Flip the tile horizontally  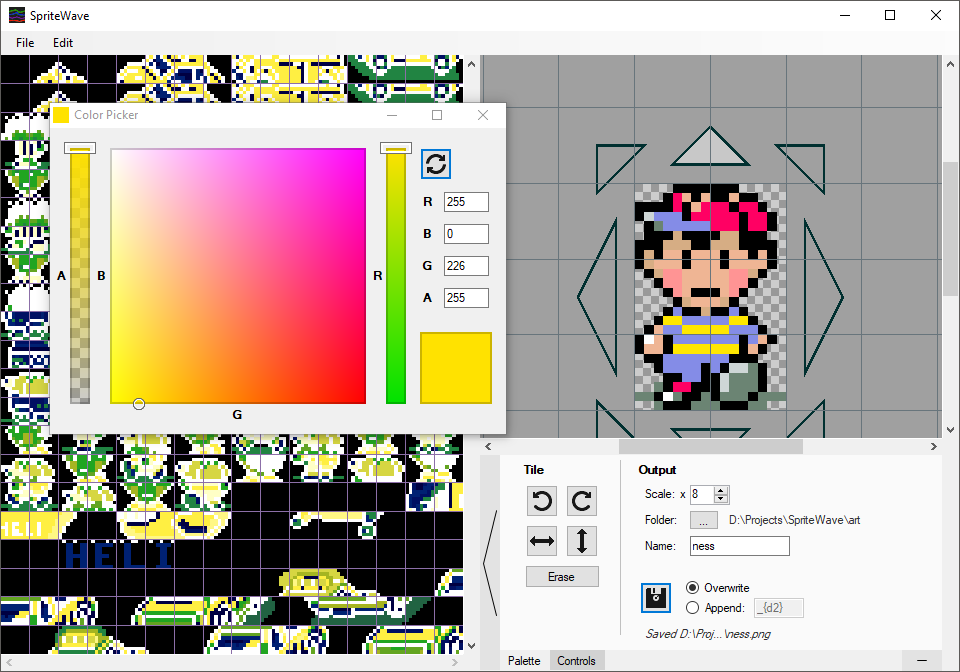coord(542,541)
